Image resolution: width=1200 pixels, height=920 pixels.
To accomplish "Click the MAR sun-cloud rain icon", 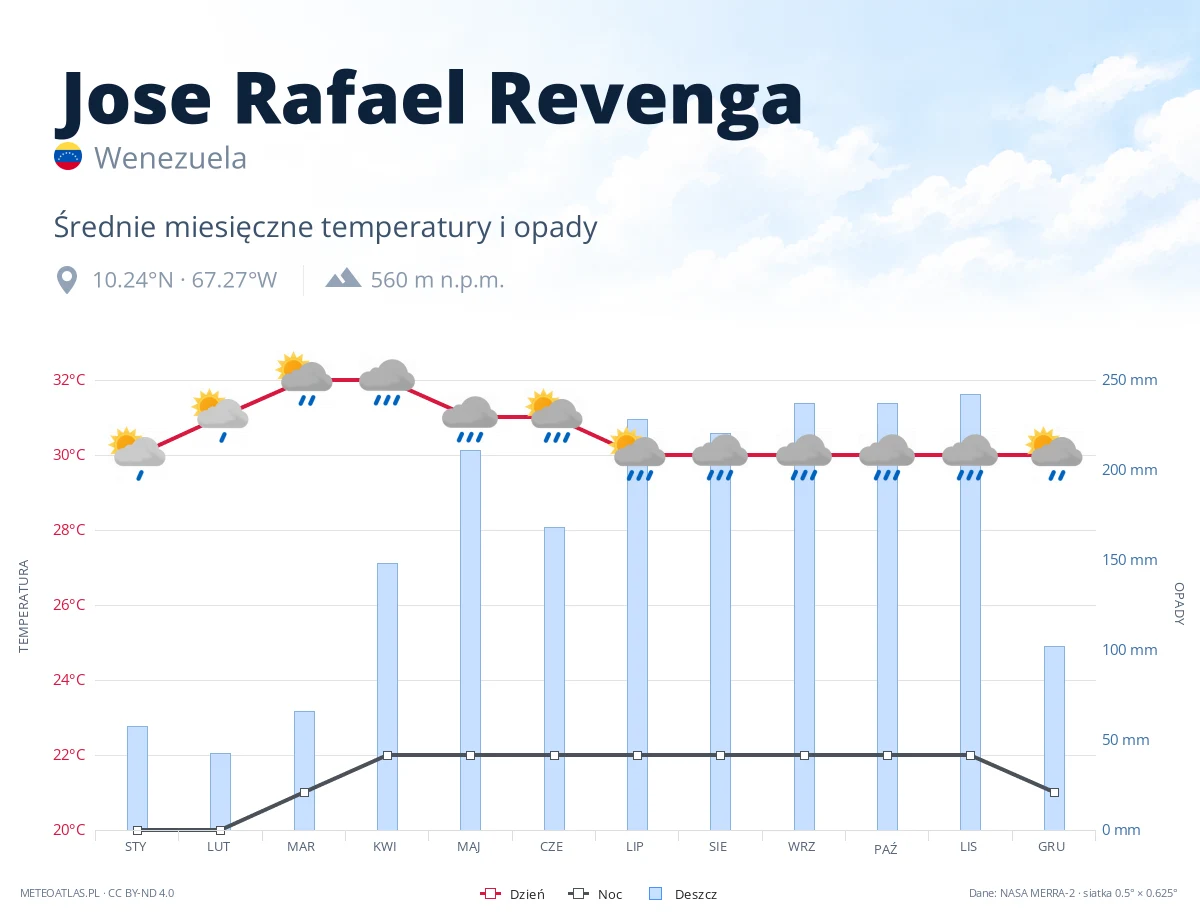I will (x=304, y=379).
